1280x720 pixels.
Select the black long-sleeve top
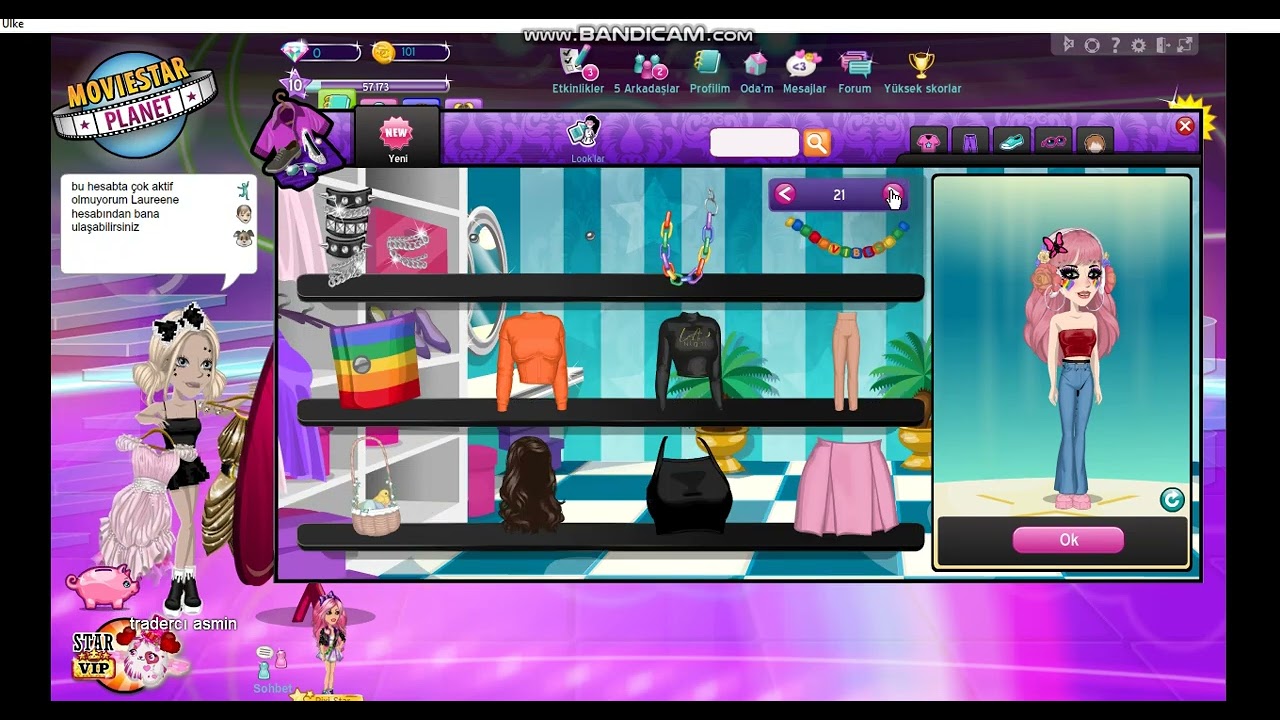pos(689,360)
